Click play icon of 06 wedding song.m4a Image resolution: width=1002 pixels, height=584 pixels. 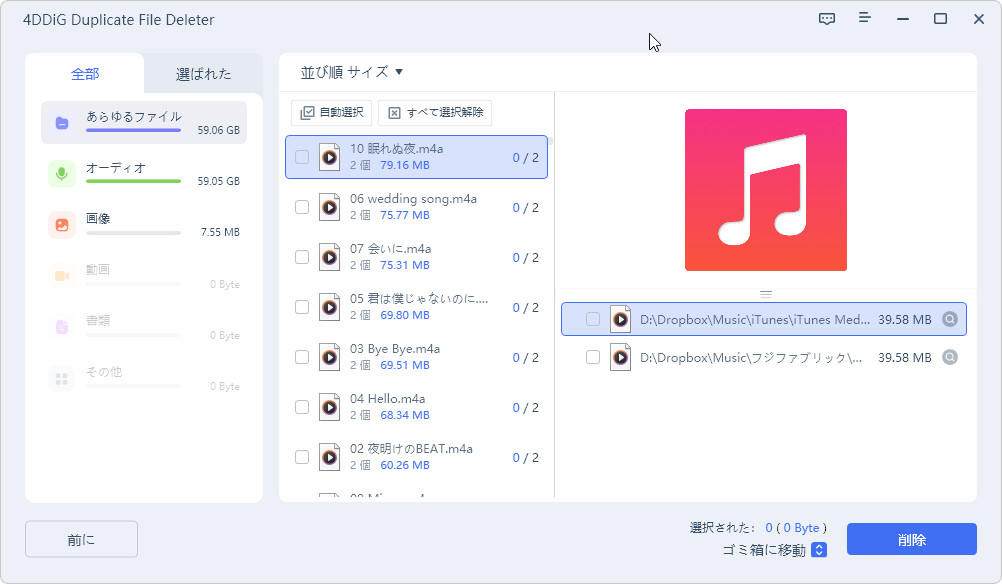(329, 207)
